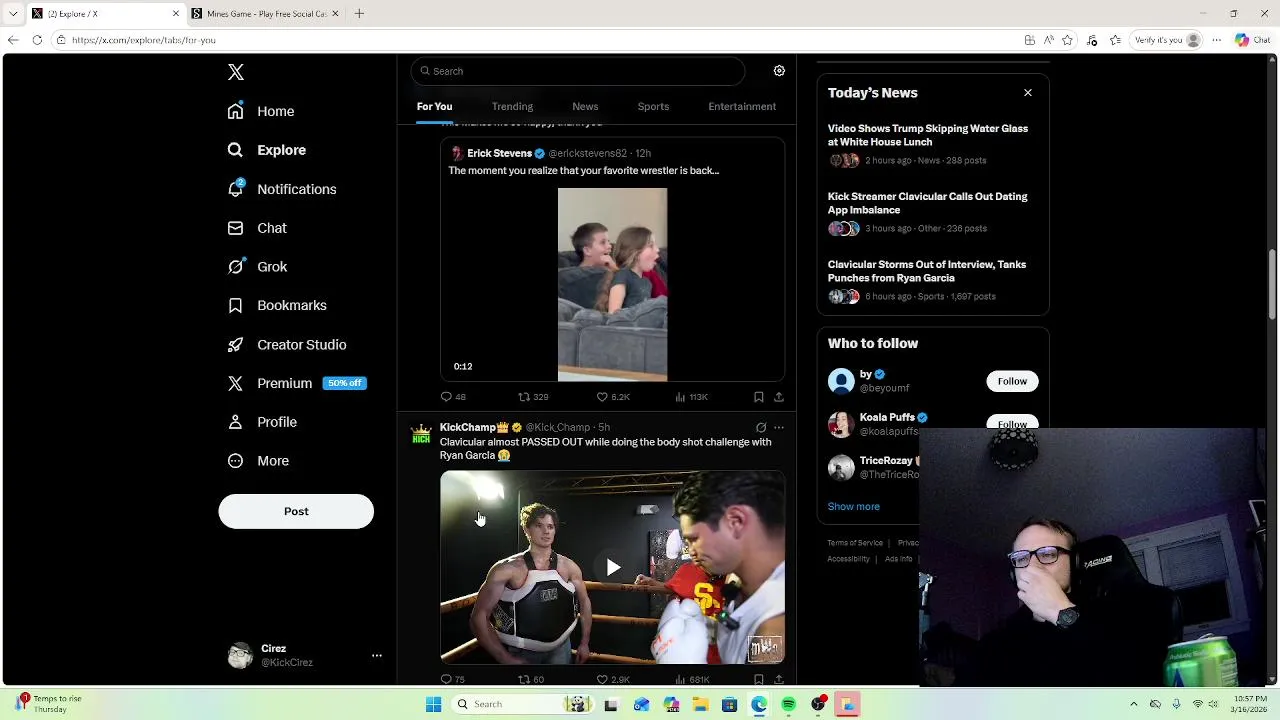This screenshot has width=1280, height=720.
Task: Open the Erick Stevens video thumbnail
Action: click(x=612, y=284)
